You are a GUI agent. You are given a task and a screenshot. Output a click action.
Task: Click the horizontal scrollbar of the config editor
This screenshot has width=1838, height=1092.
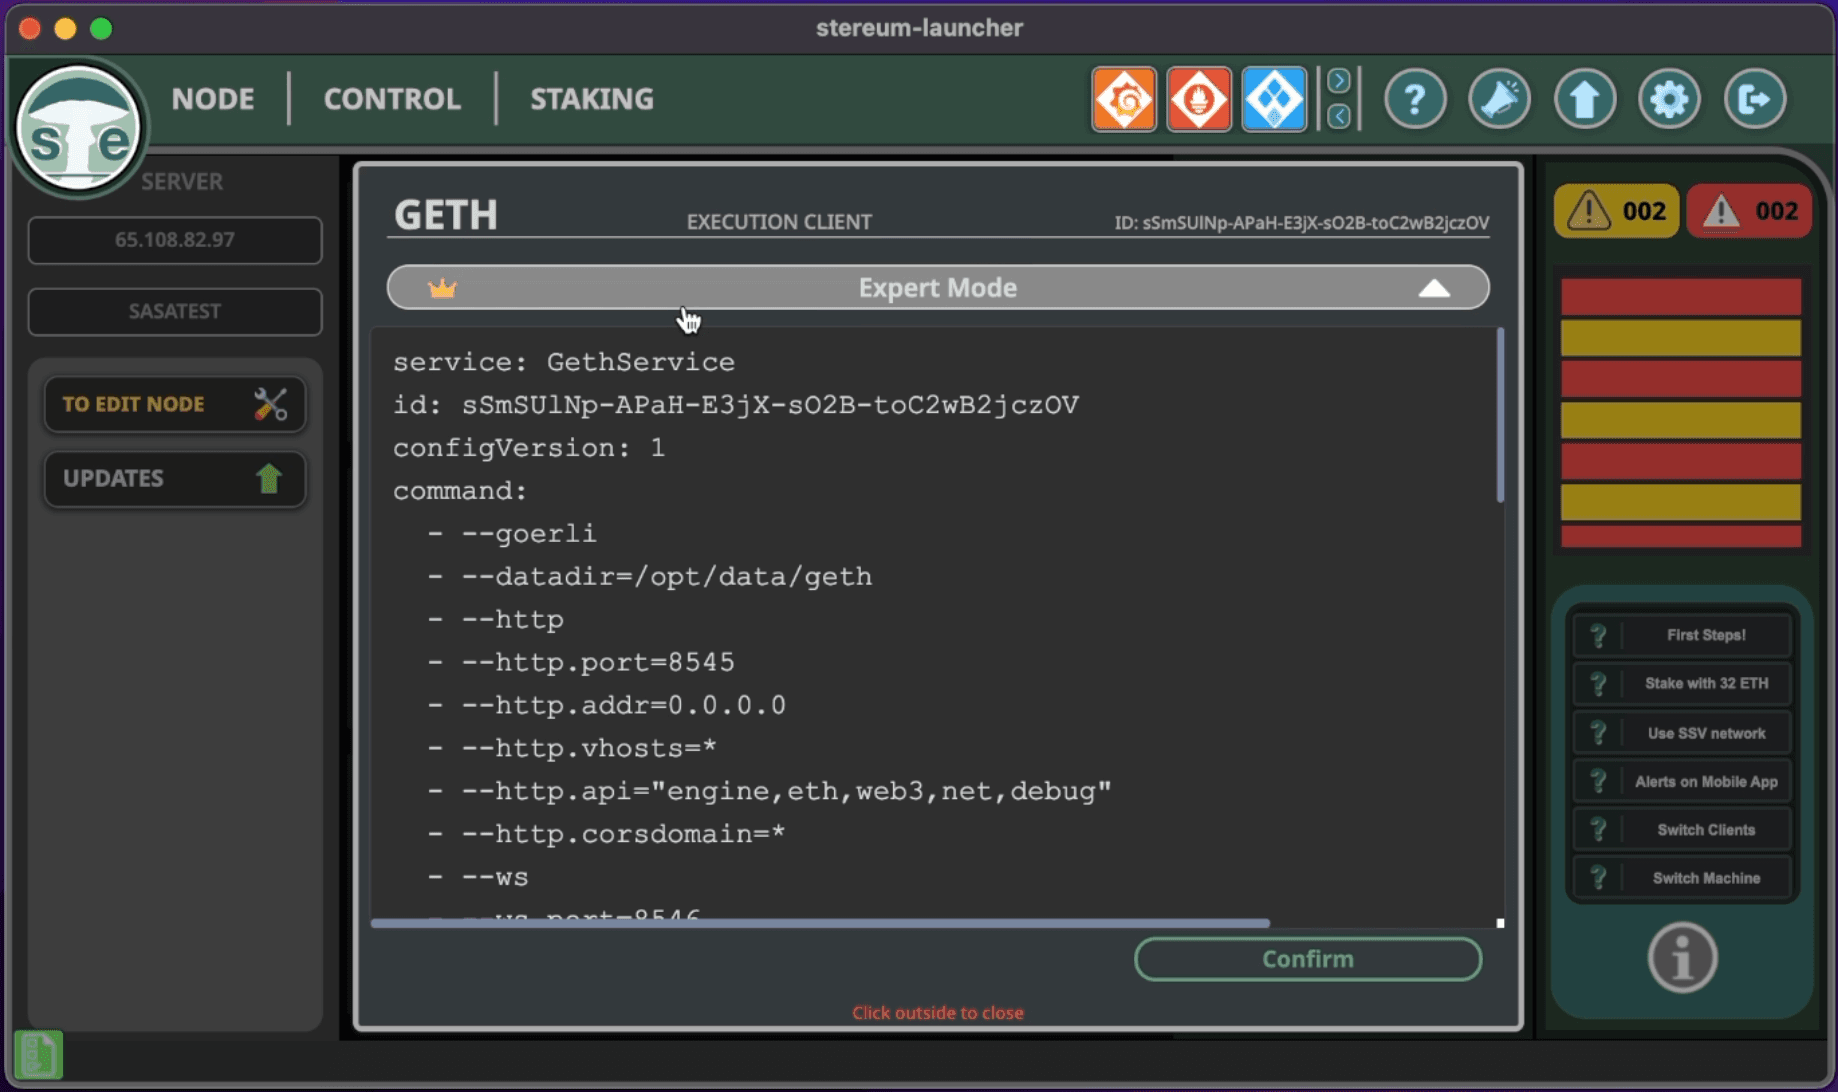820,923
